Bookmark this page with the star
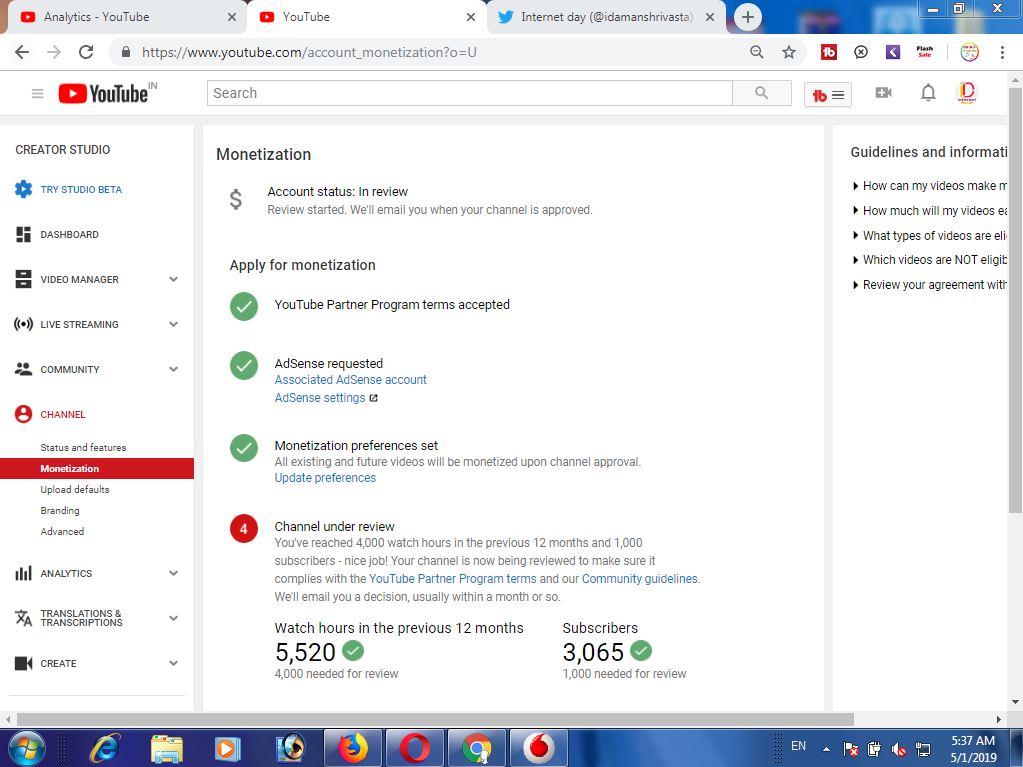The image size is (1023, 767). click(x=789, y=52)
